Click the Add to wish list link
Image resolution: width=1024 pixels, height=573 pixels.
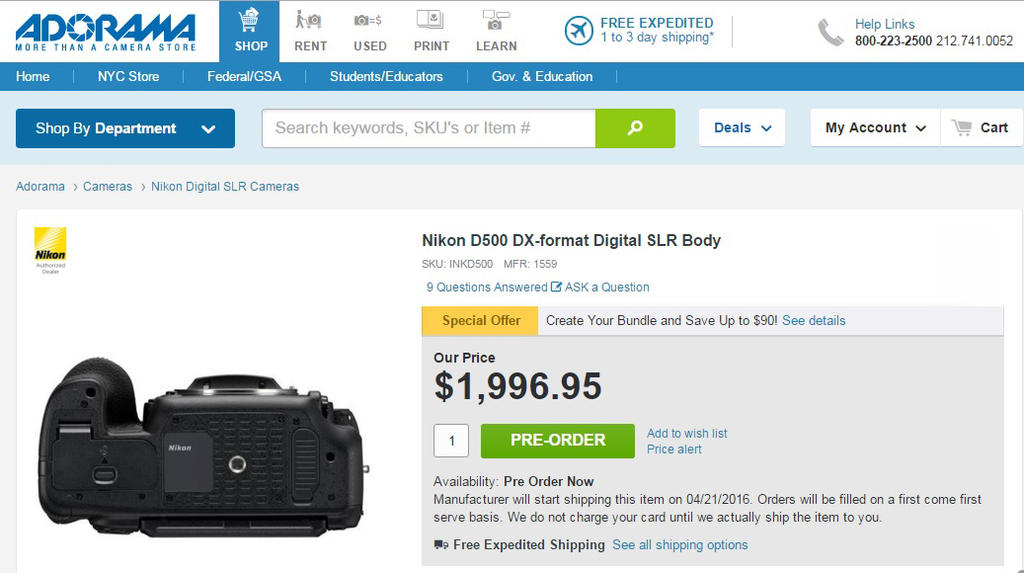tap(687, 433)
